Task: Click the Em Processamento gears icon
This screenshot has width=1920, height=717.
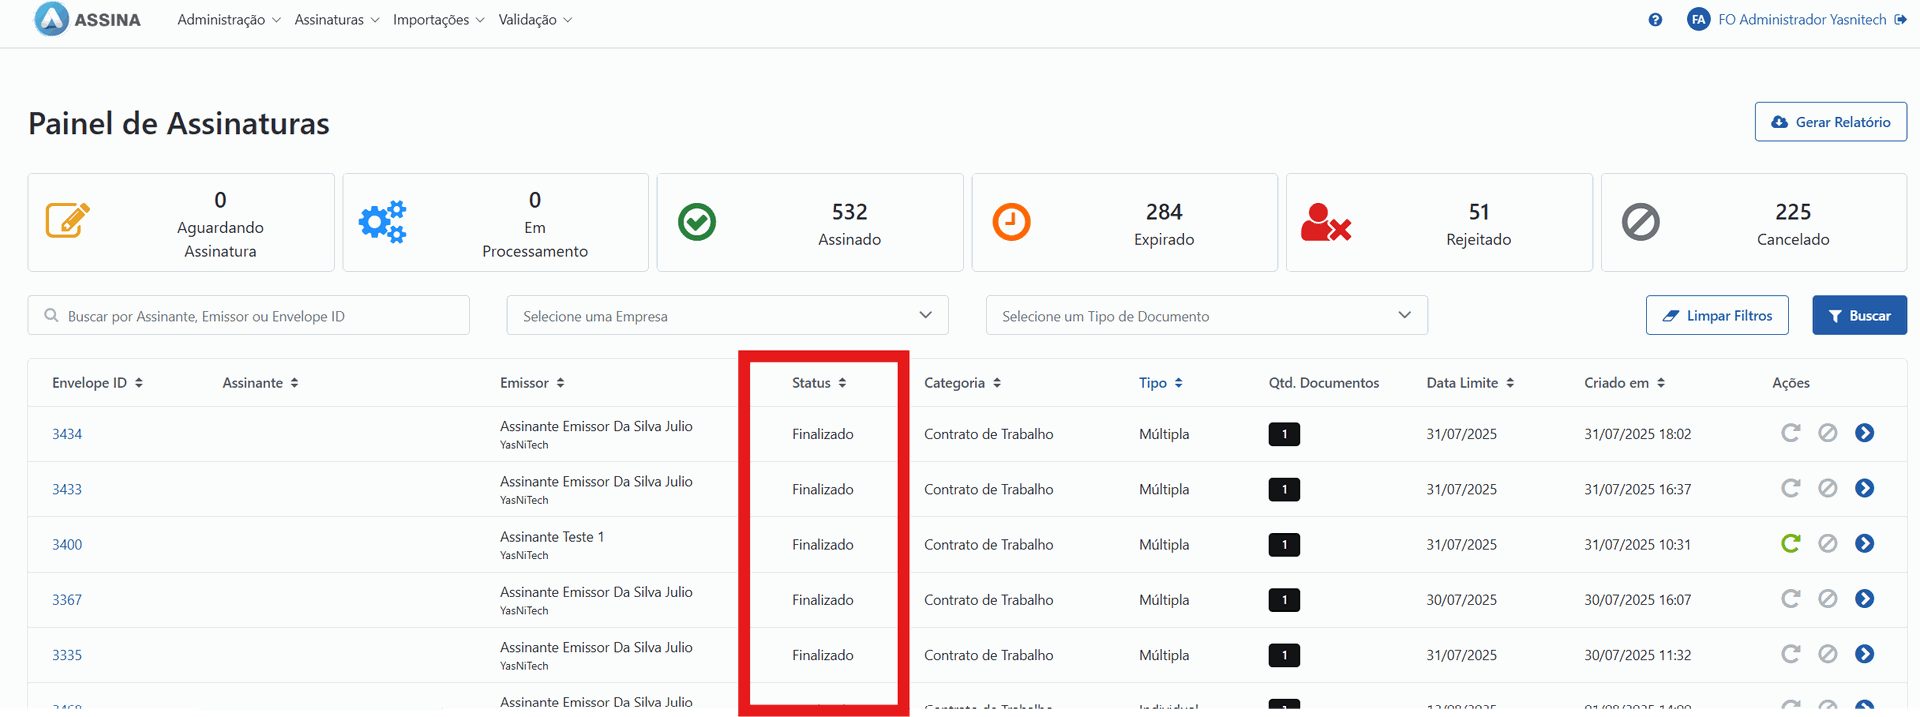Action: pyautogui.click(x=383, y=222)
